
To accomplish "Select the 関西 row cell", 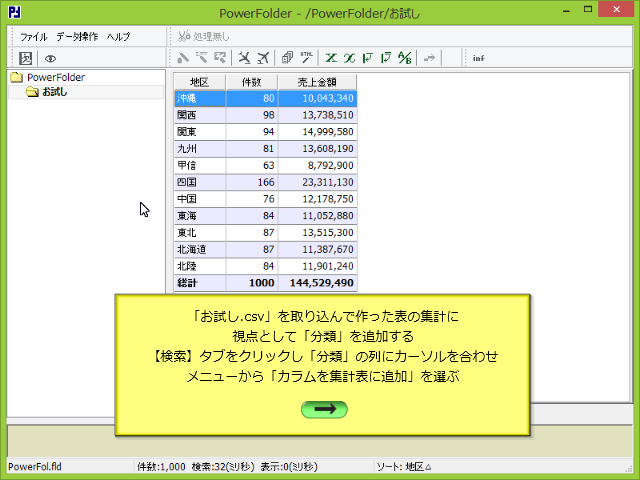I will (x=200, y=115).
